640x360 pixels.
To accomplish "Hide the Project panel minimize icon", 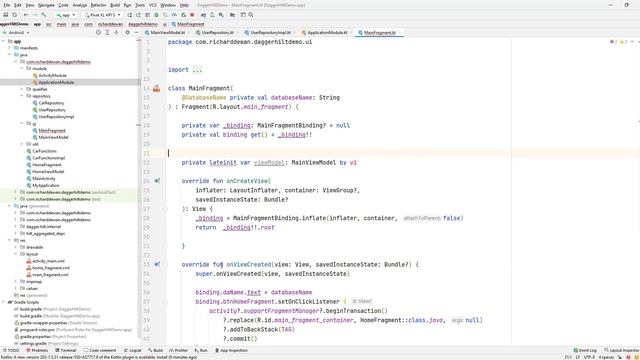I will point(136,32).
